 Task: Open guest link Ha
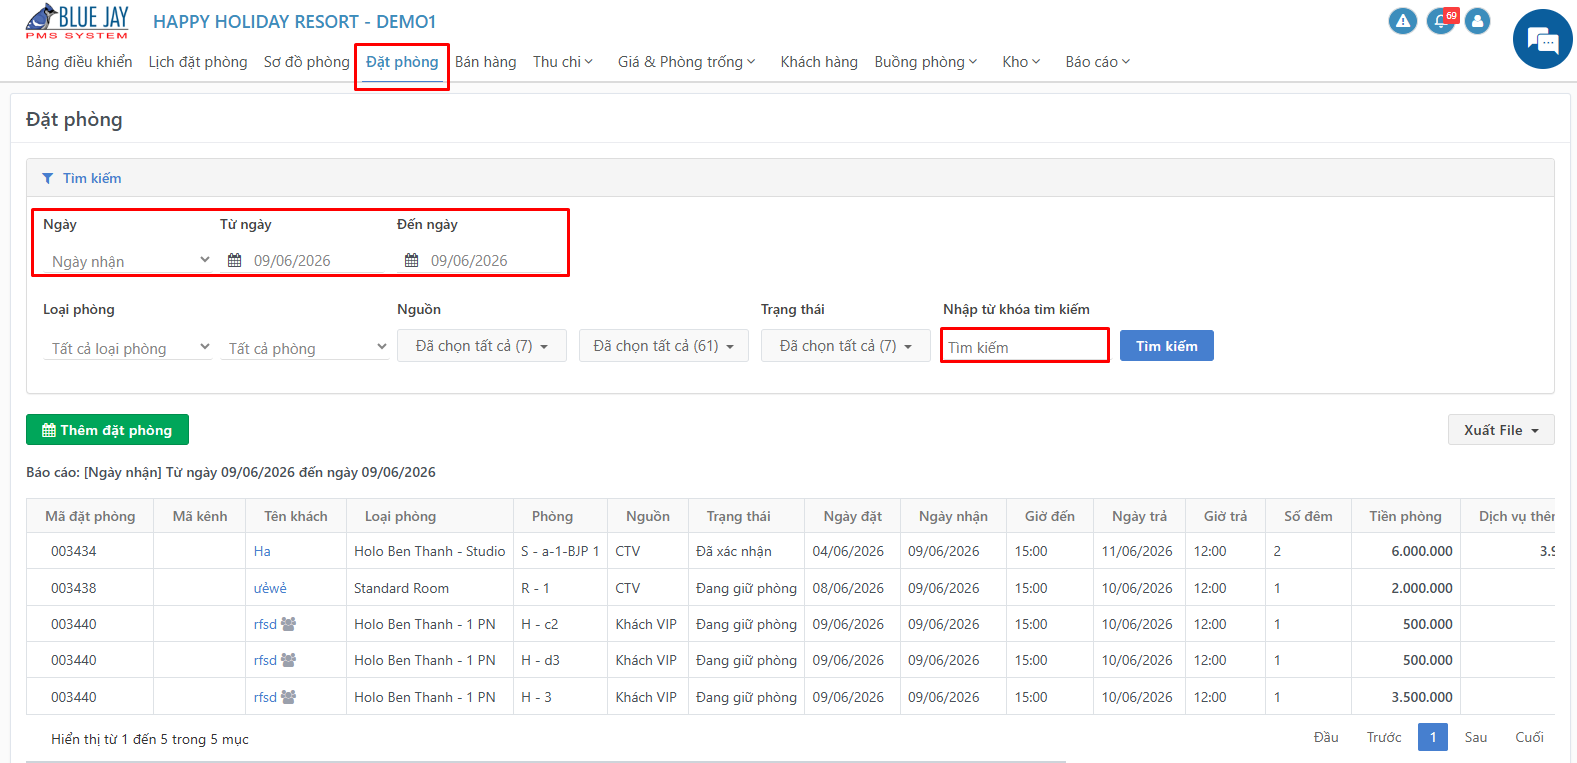click(x=262, y=551)
